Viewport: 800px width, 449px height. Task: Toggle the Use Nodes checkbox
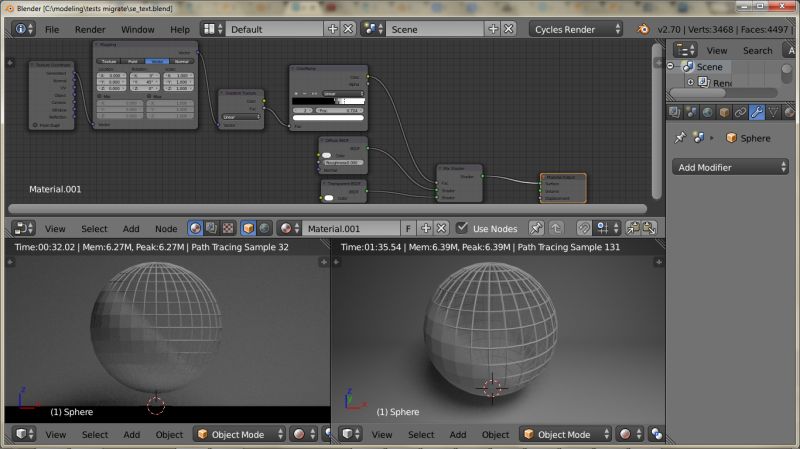tap(462, 228)
